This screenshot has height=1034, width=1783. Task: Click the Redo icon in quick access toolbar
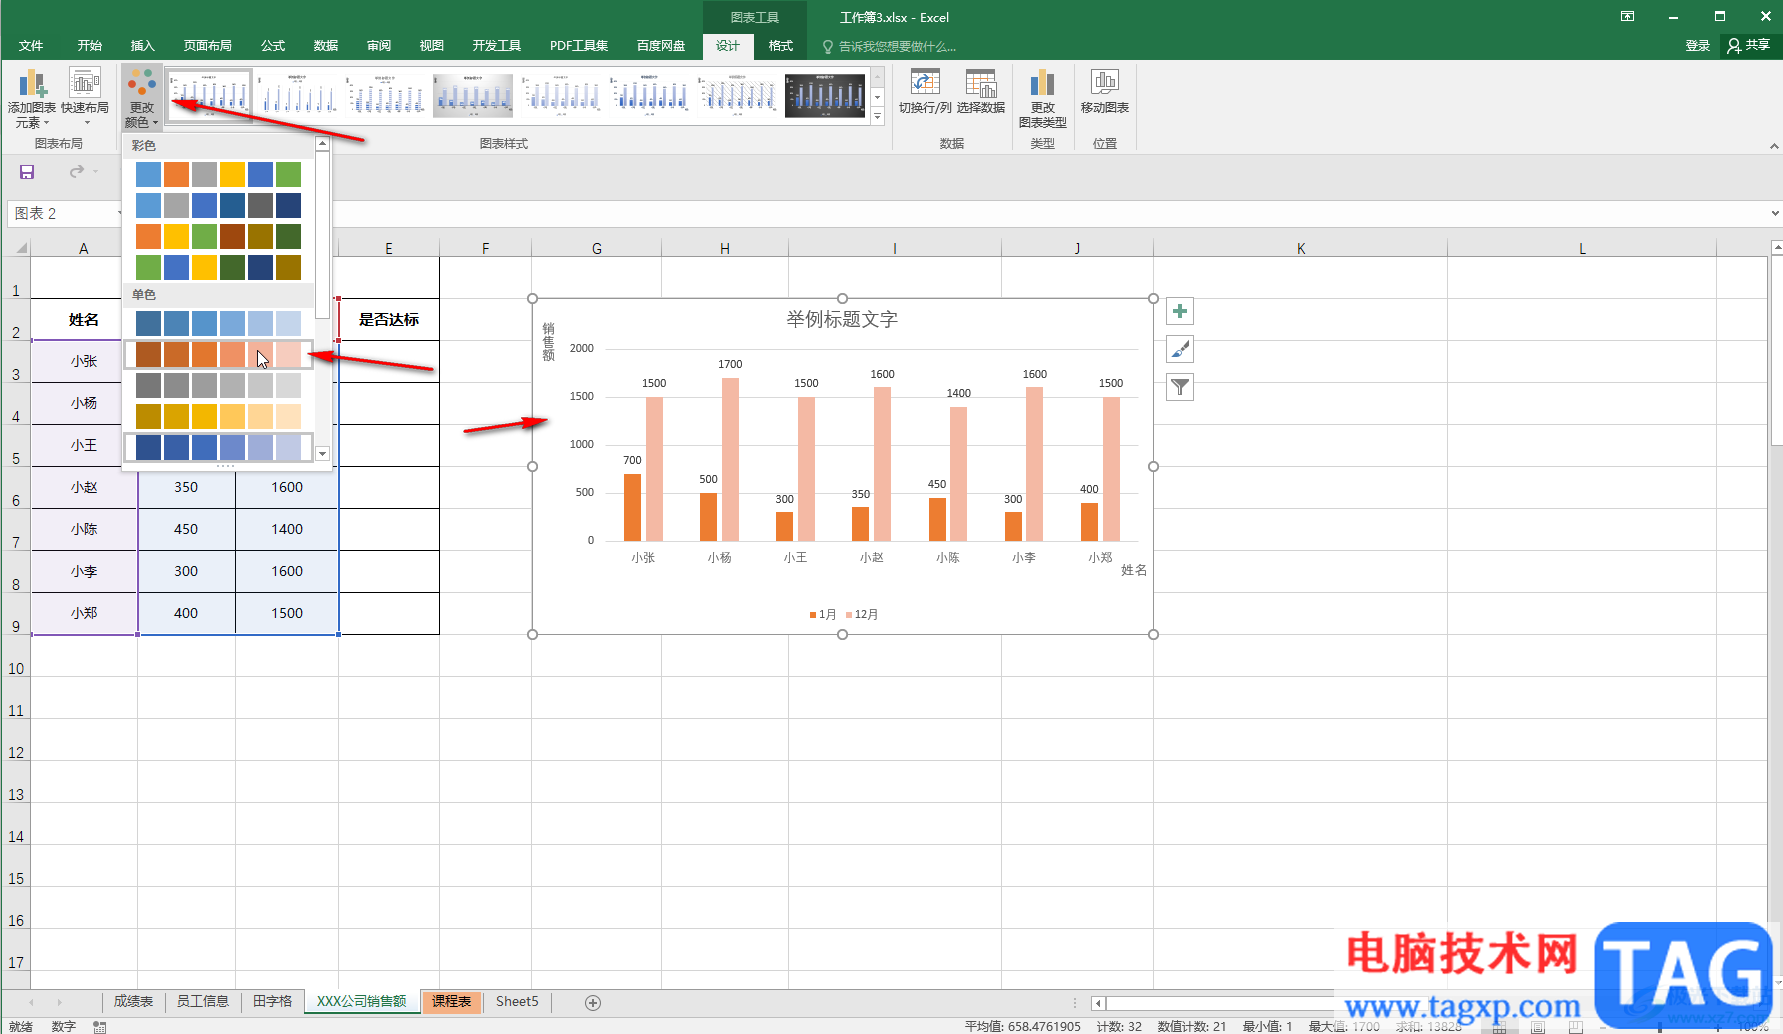77,172
